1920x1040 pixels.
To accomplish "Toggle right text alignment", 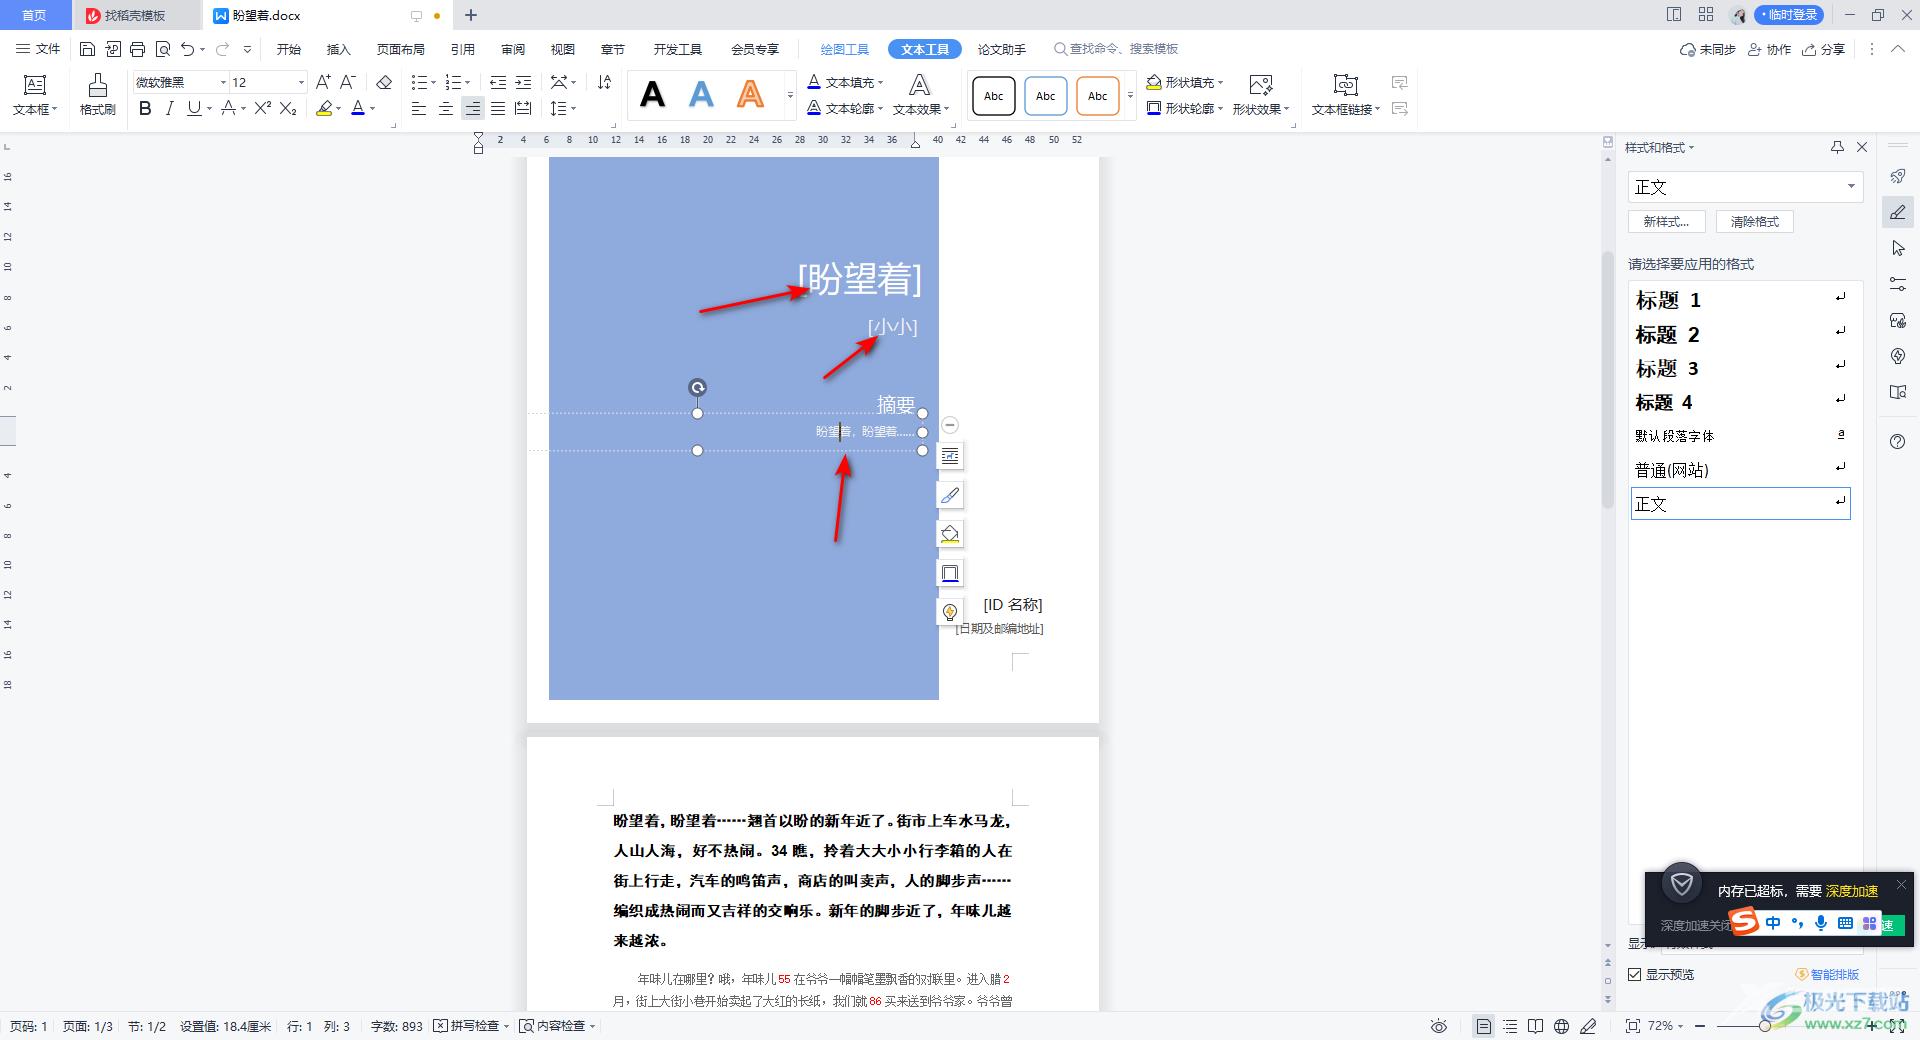I will [x=472, y=108].
